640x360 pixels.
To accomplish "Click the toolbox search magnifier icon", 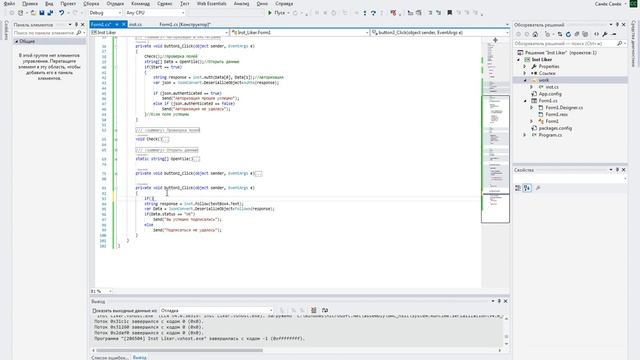I will [x=79, y=33].
